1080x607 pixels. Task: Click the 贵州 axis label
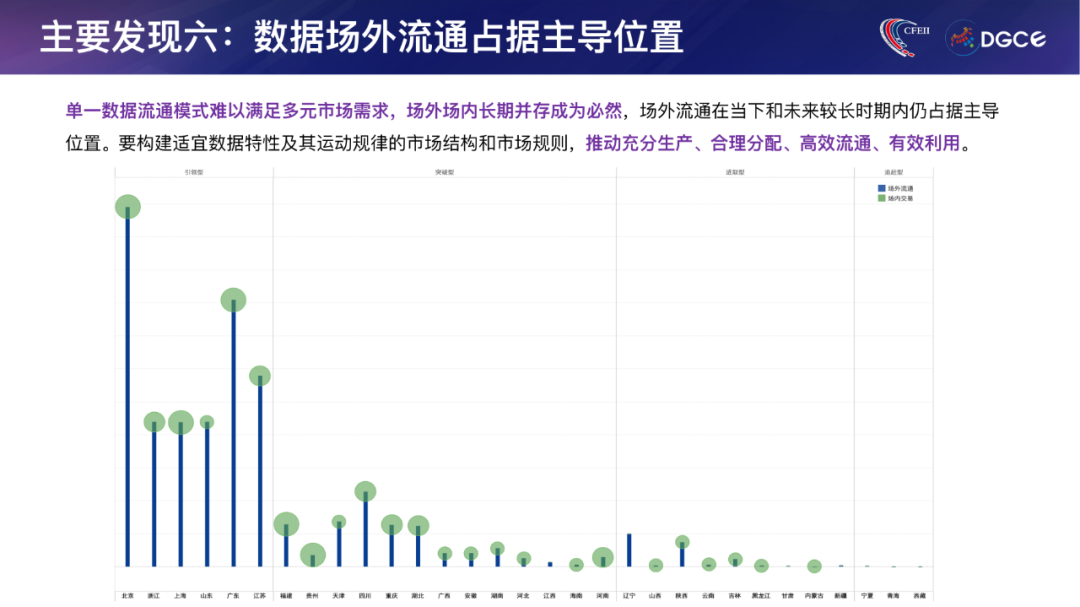[312, 596]
